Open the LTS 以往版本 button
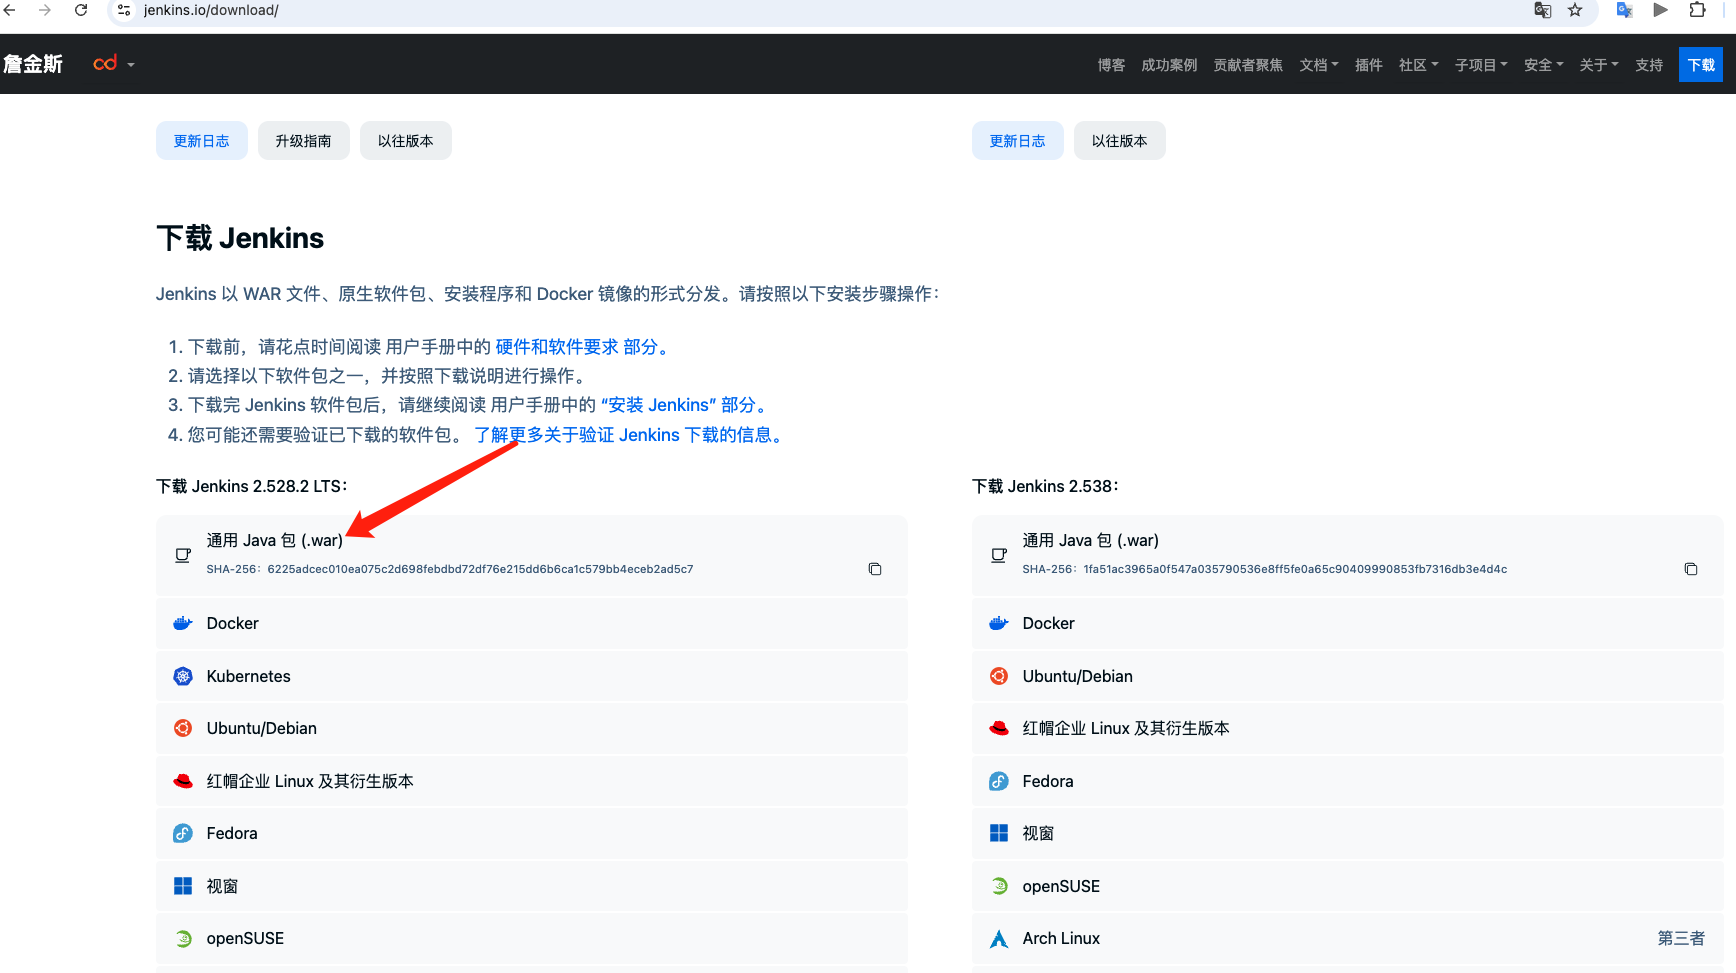This screenshot has width=1736, height=973. point(406,141)
